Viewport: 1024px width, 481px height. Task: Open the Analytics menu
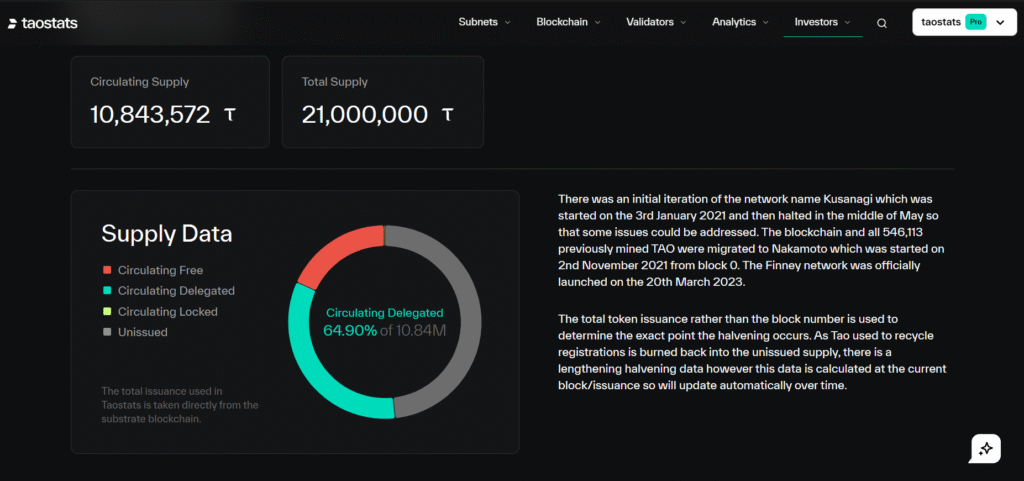pyautogui.click(x=740, y=22)
